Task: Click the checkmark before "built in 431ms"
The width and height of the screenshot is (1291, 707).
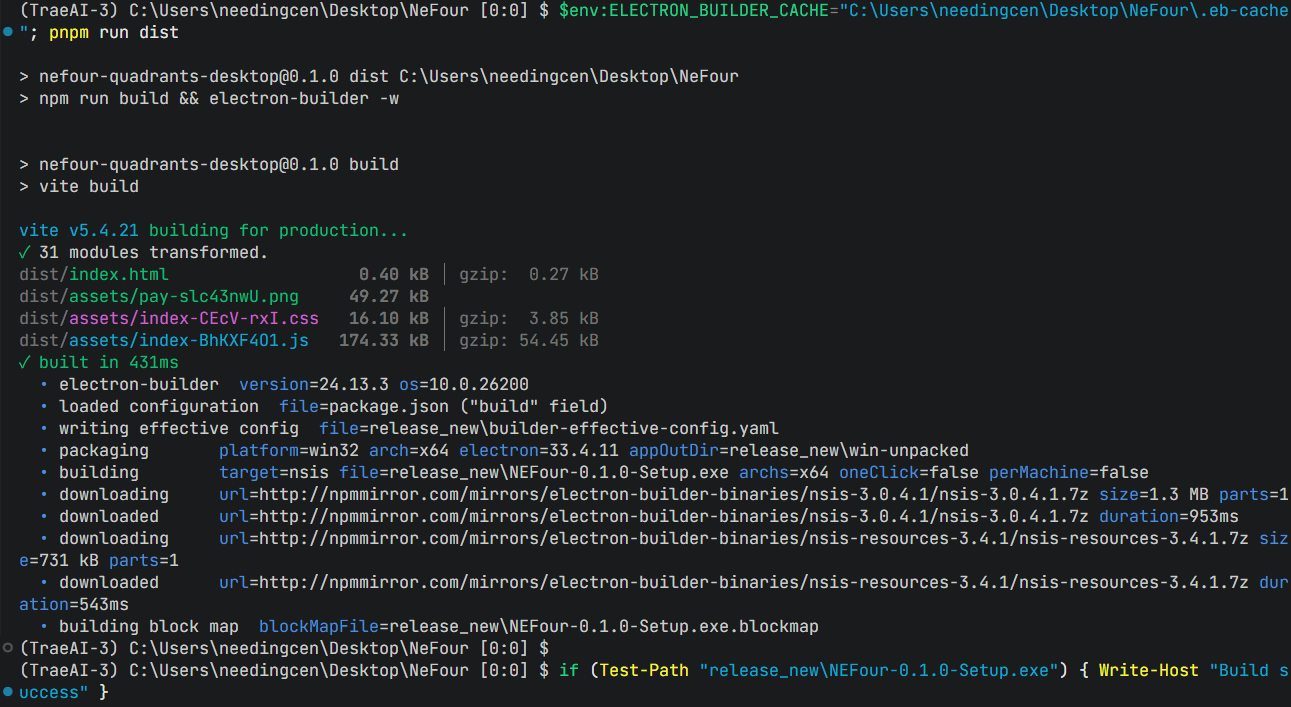Action: coord(25,363)
